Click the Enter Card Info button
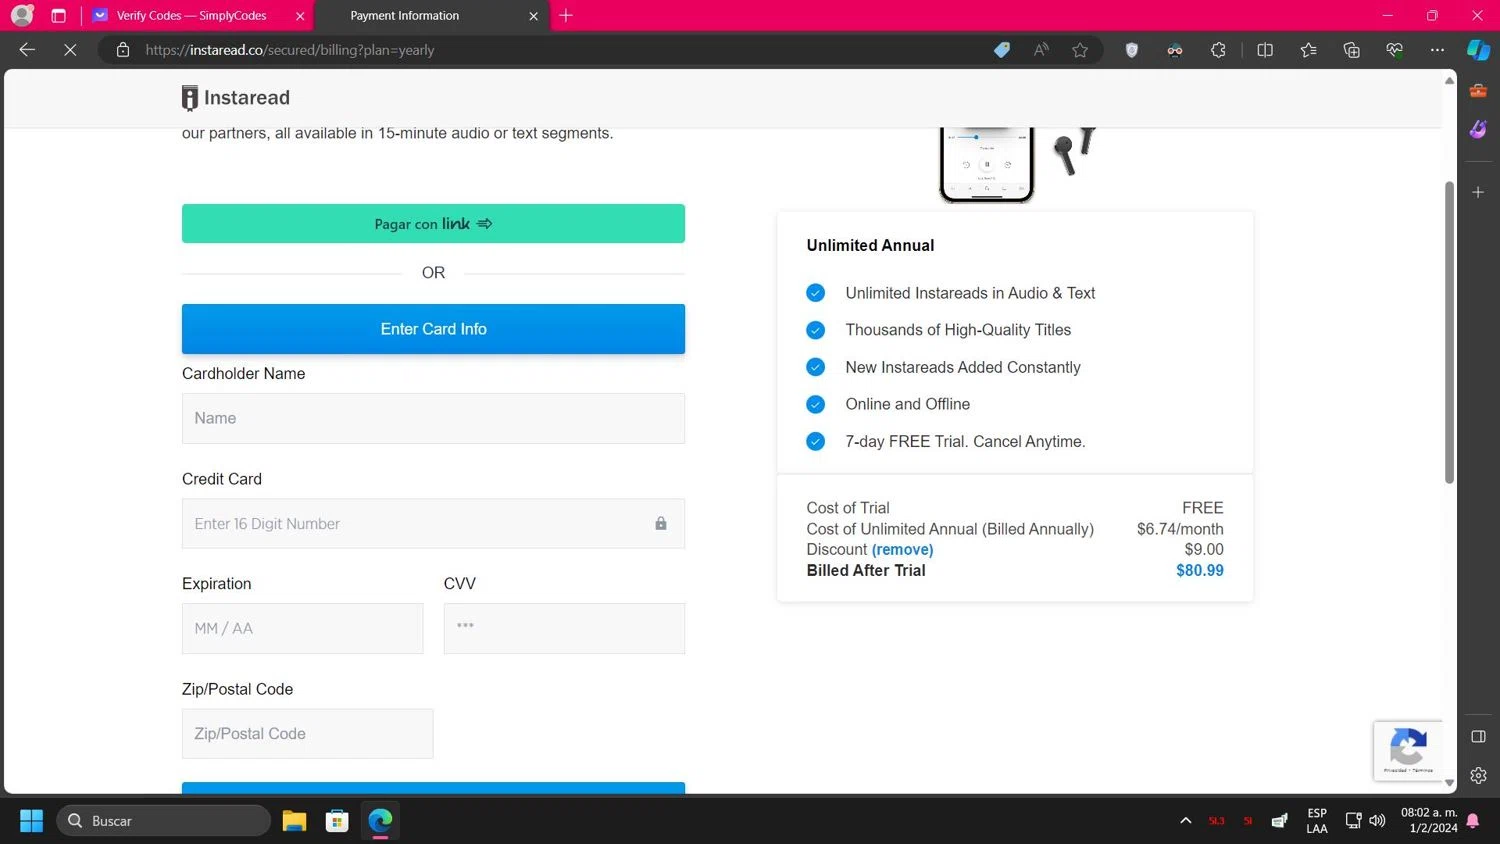 pos(433,329)
